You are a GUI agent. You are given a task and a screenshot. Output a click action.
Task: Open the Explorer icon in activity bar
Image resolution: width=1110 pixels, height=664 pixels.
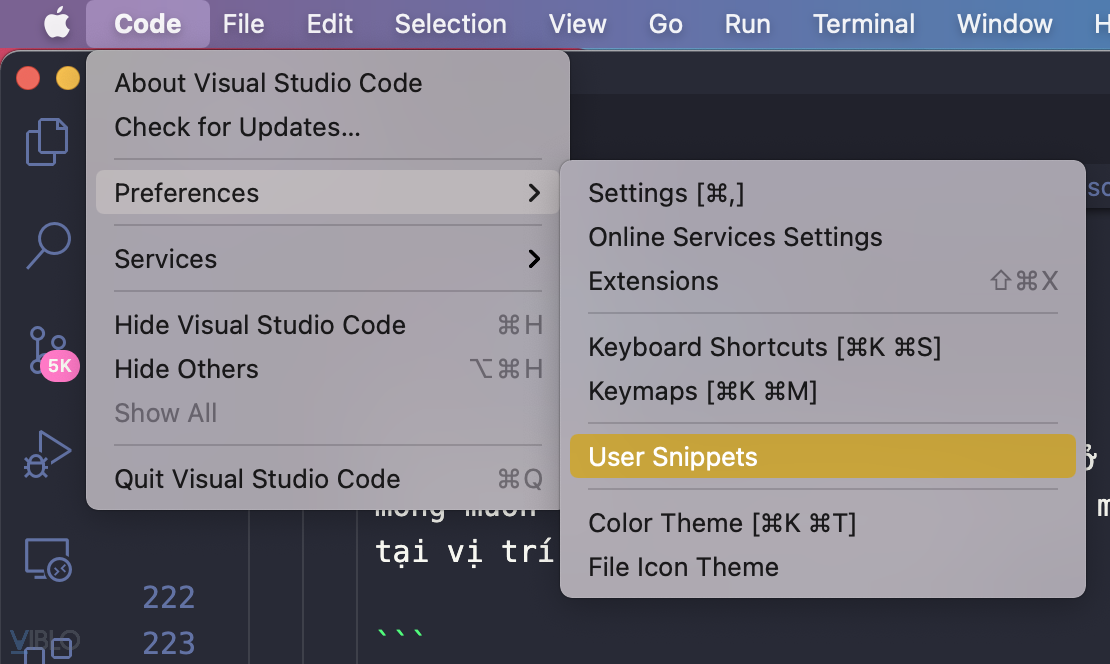pyautogui.click(x=46, y=141)
